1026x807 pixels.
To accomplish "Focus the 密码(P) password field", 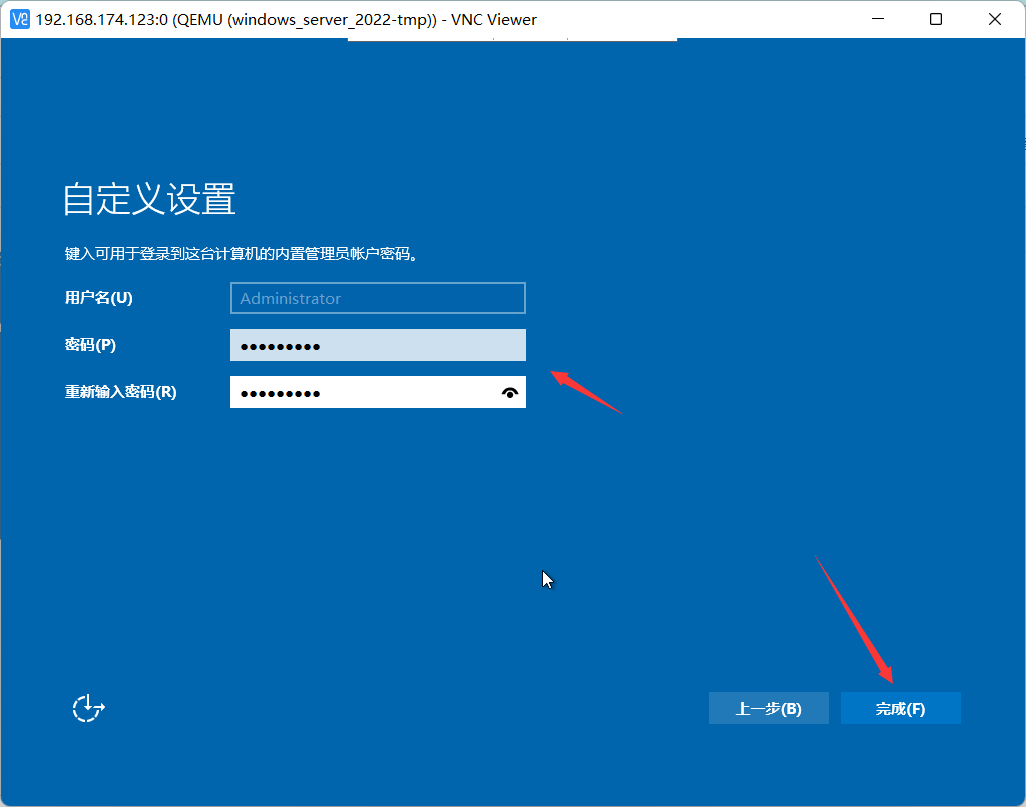I will coord(378,345).
